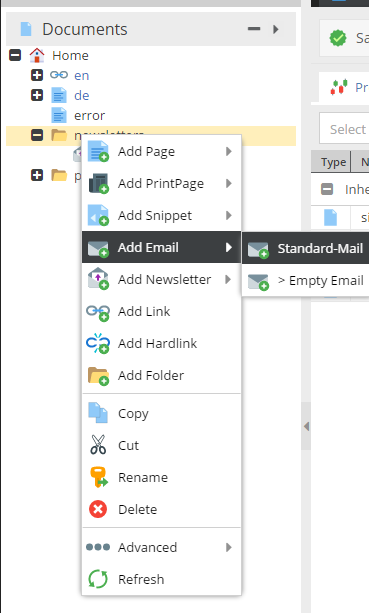The width and height of the screenshot is (369, 613).
Task: Click the Type column header
Action: (331, 162)
